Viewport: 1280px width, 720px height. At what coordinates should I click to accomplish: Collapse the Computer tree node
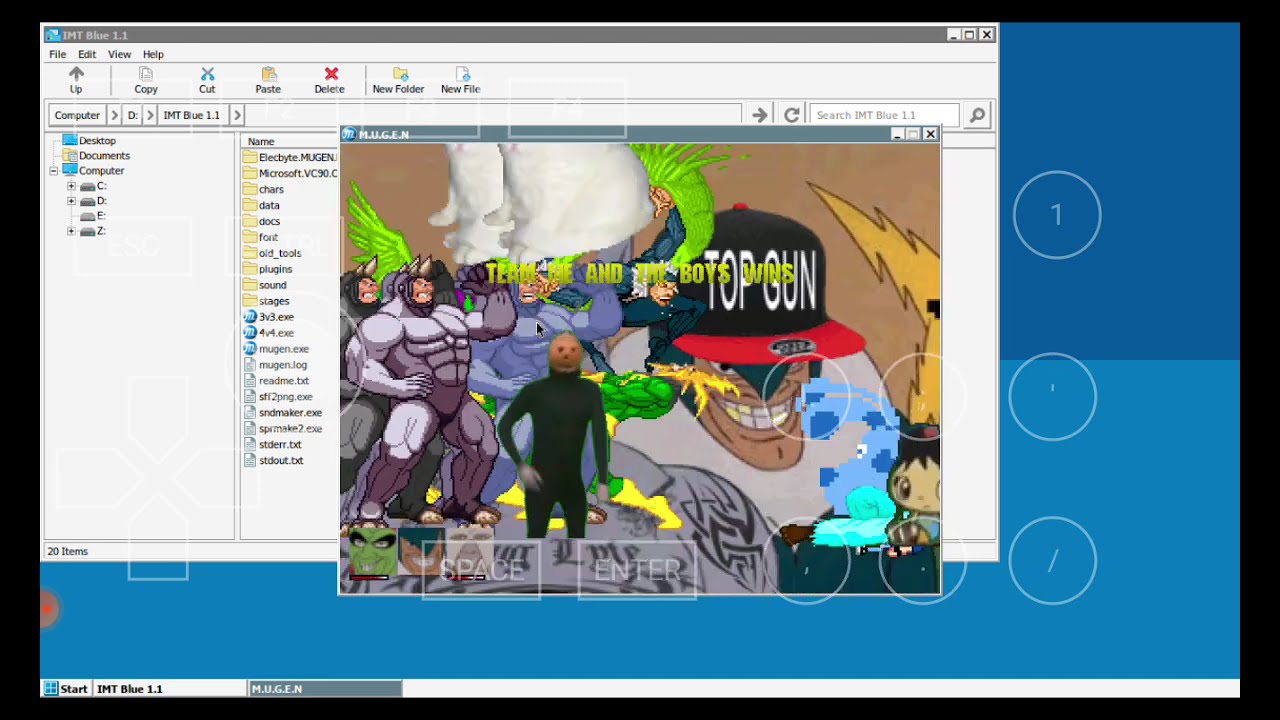click(x=54, y=171)
